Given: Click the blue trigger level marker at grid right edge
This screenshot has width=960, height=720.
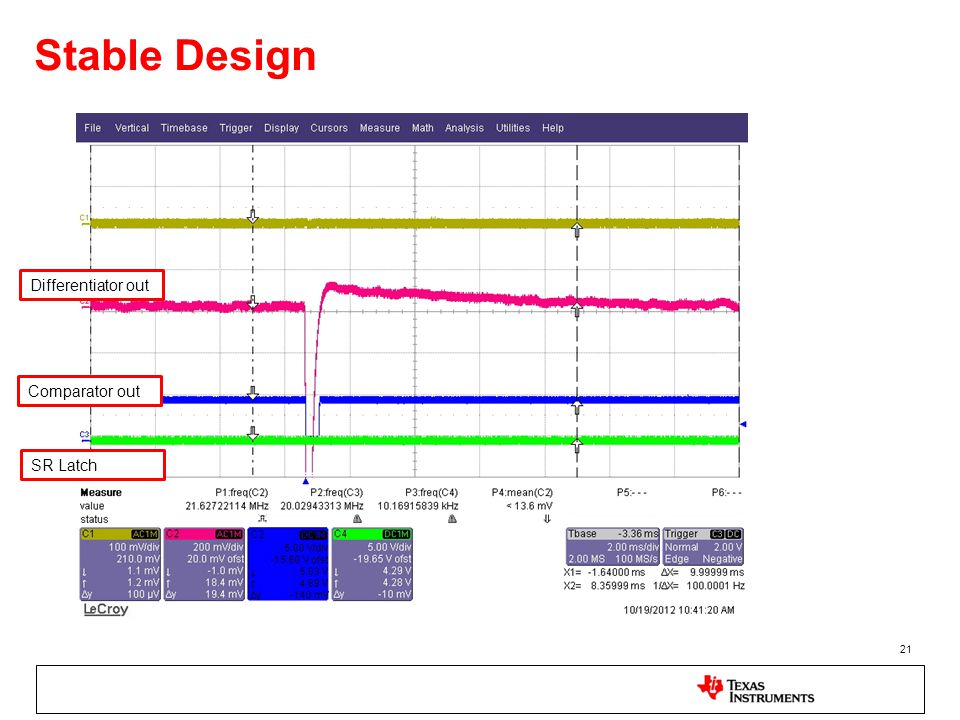Looking at the screenshot, I should (x=743, y=424).
